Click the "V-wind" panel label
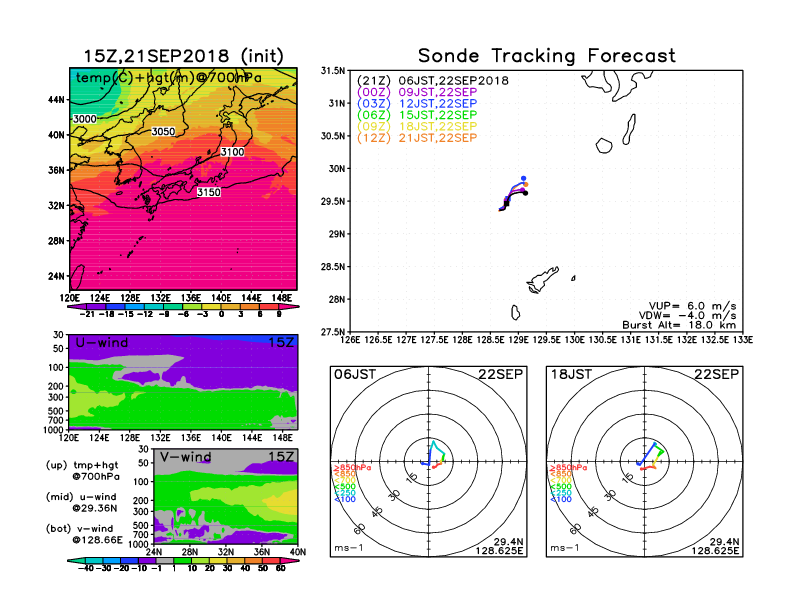792x612 pixels. (x=185, y=457)
